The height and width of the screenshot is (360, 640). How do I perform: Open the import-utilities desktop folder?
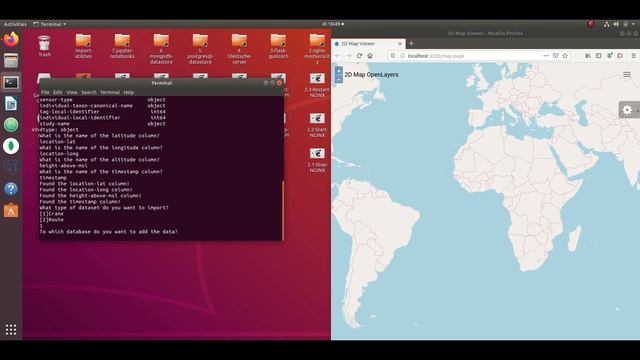click(83, 46)
